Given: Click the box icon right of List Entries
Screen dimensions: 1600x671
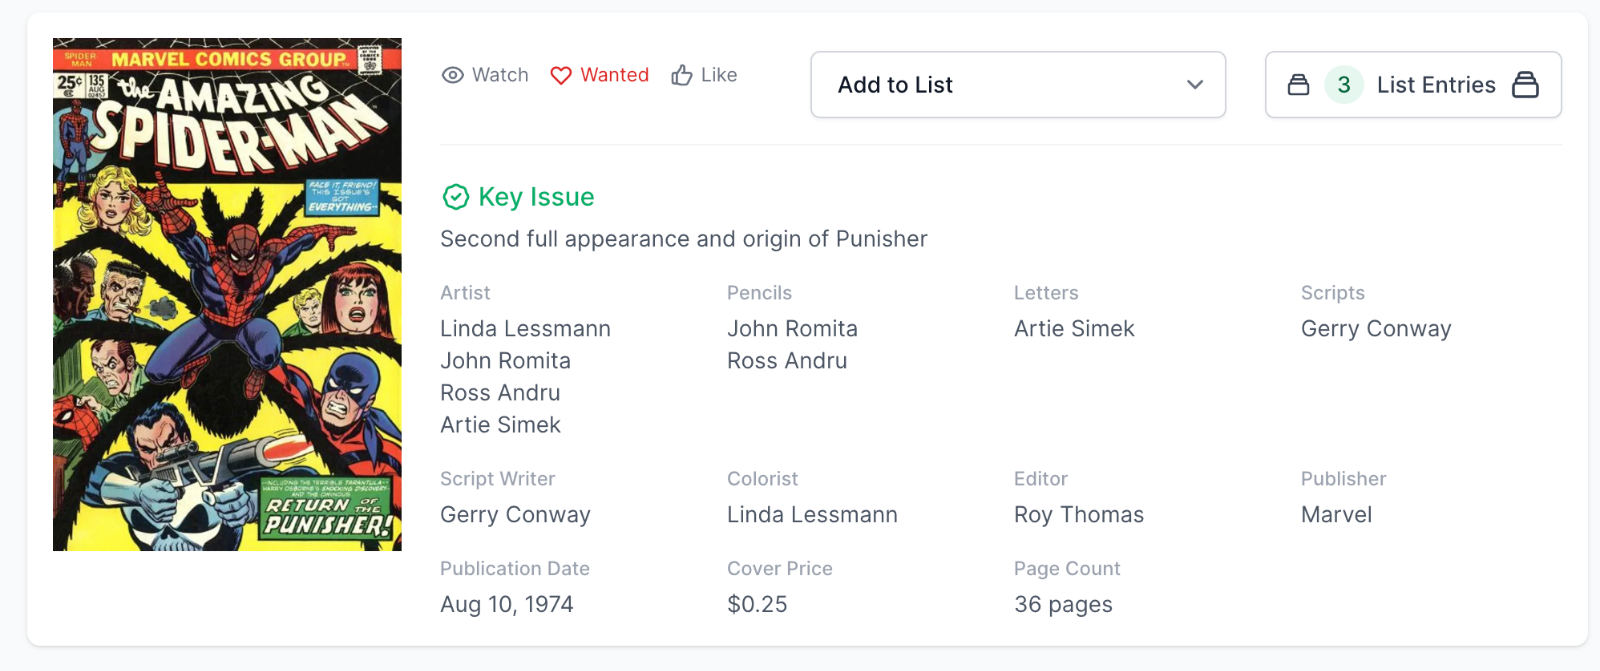Looking at the screenshot, I should click(1525, 85).
